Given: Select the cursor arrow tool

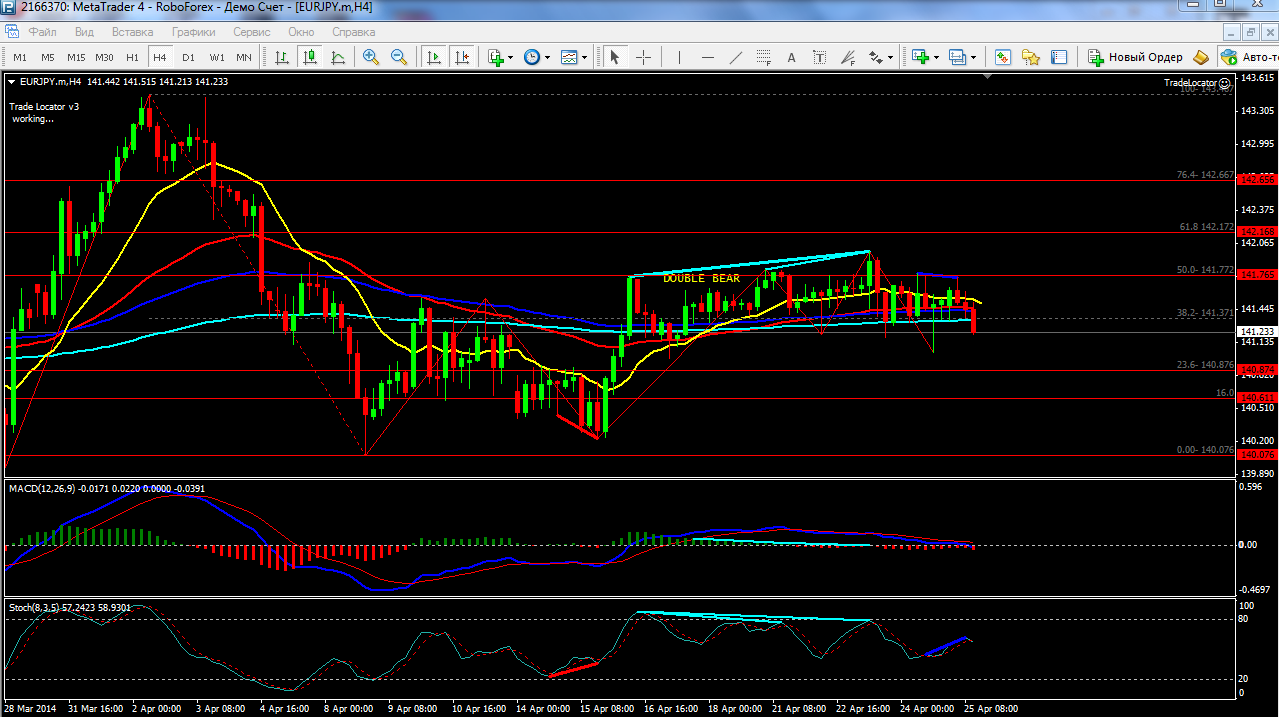Looking at the screenshot, I should click(x=615, y=57).
